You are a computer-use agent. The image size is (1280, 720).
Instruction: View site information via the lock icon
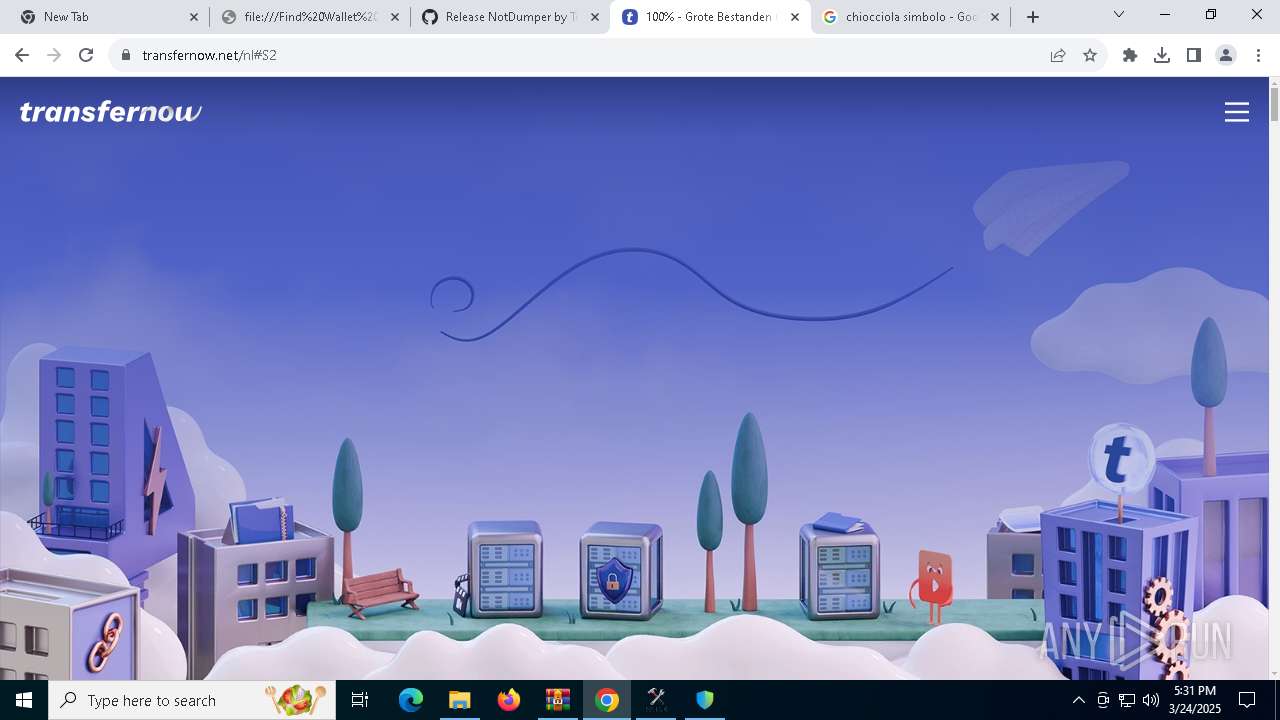pyautogui.click(x=126, y=55)
